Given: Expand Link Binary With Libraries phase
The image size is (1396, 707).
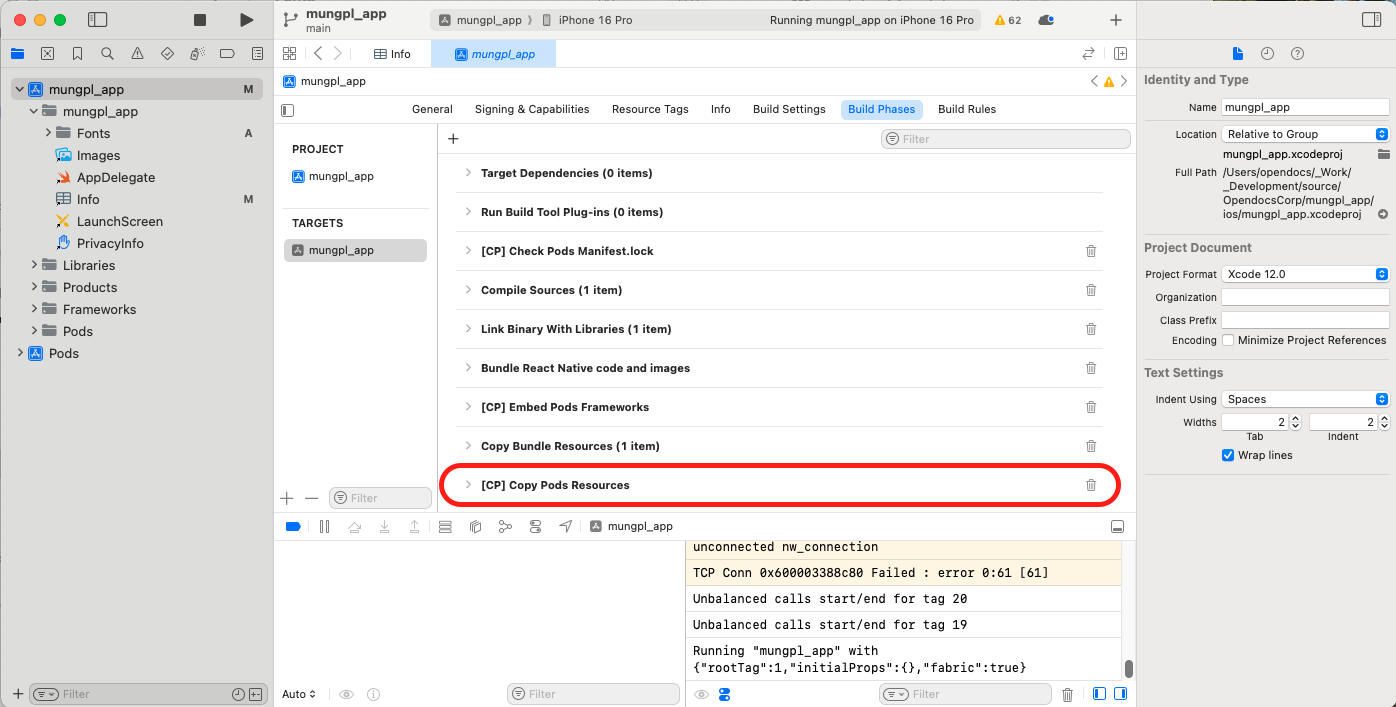Looking at the screenshot, I should click(467, 329).
